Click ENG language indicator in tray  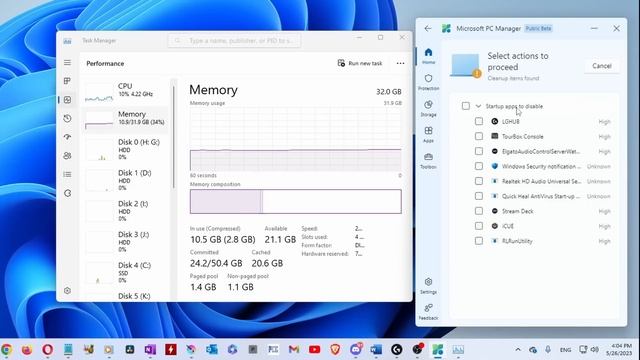point(565,350)
